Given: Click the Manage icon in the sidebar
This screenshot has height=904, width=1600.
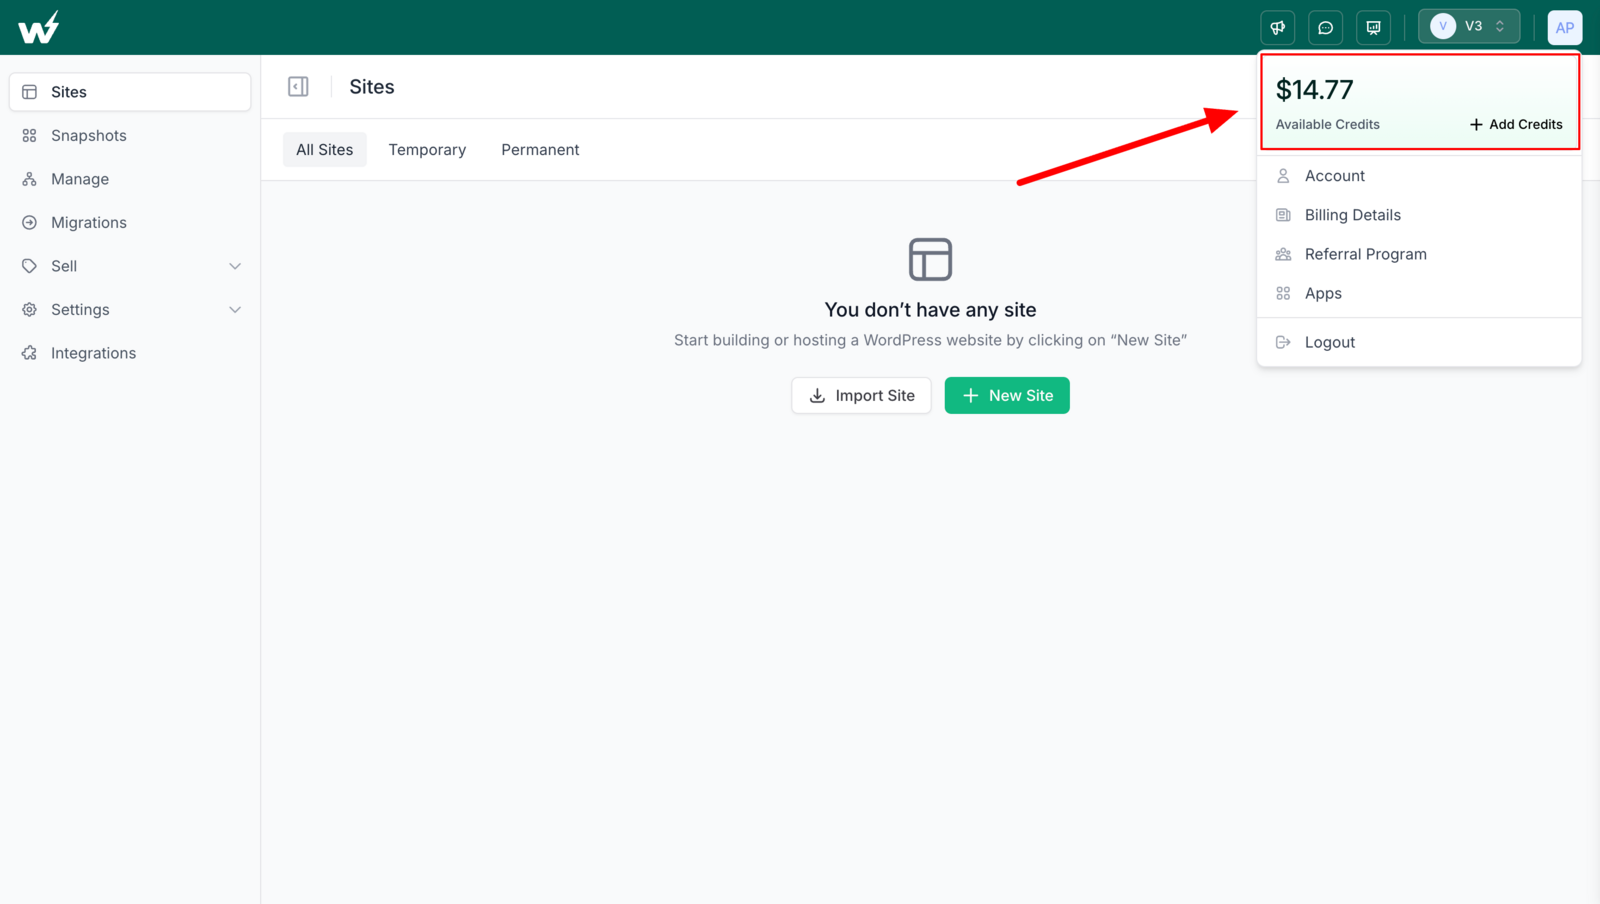Looking at the screenshot, I should click(x=30, y=179).
